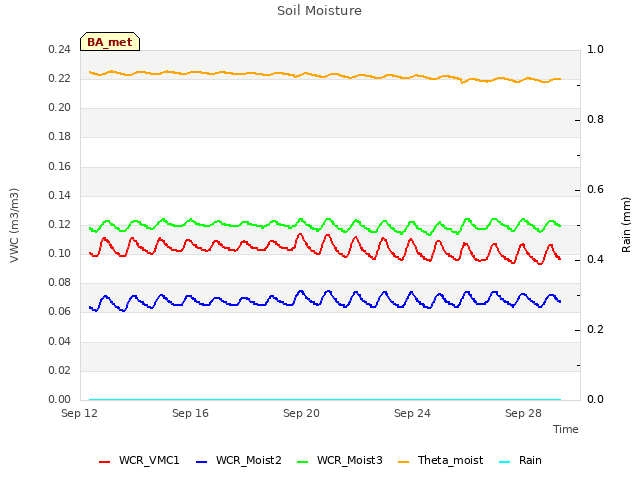This screenshot has height=480, width=640.
Task: Toggle Theta_moist legend entry
Action: (440, 460)
